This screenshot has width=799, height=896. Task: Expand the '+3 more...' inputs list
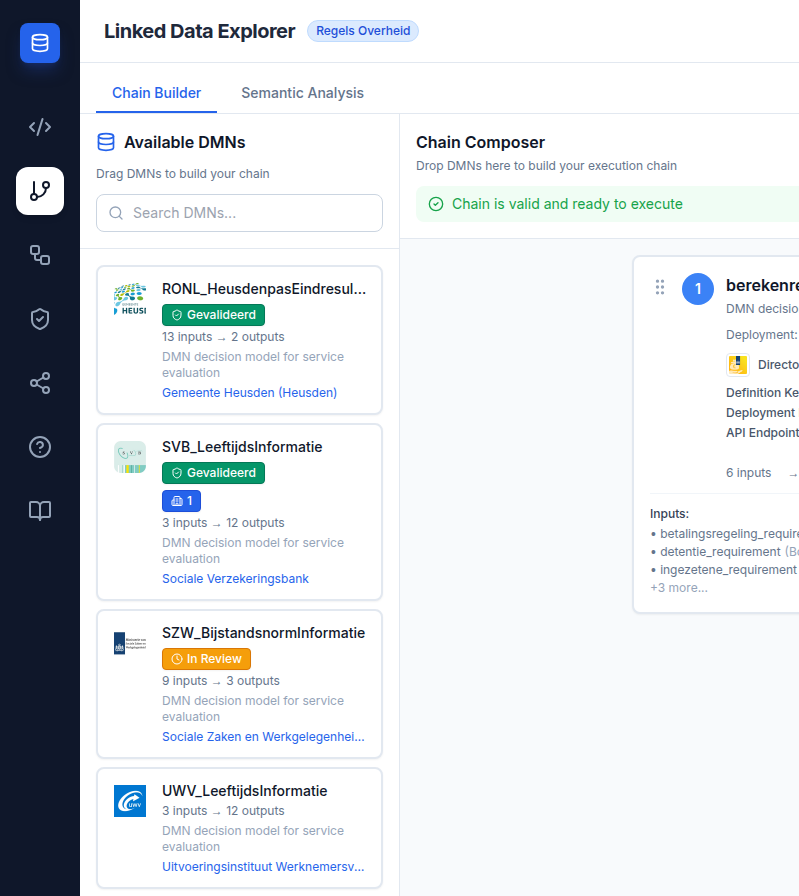679,588
